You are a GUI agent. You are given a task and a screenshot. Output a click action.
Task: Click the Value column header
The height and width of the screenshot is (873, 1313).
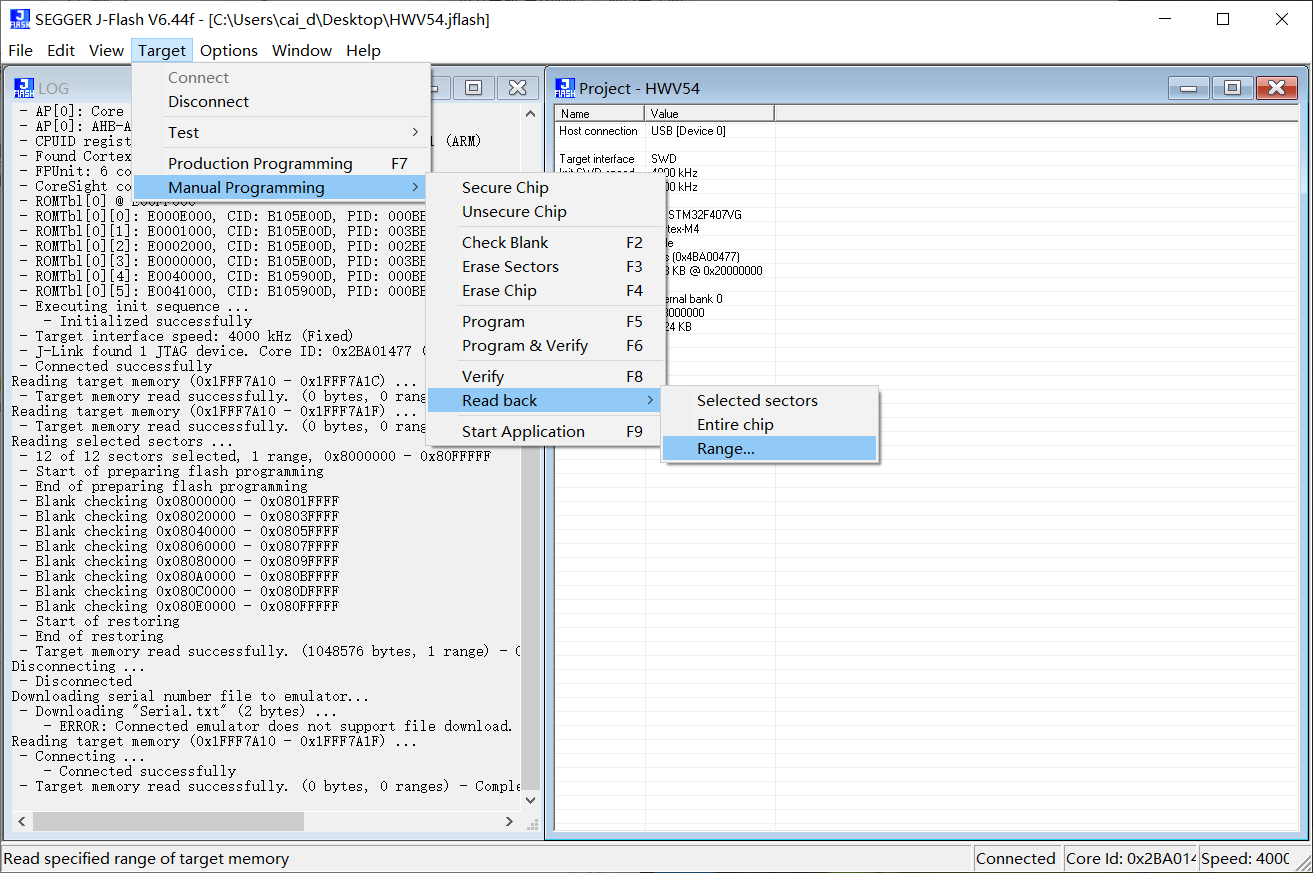coord(710,113)
